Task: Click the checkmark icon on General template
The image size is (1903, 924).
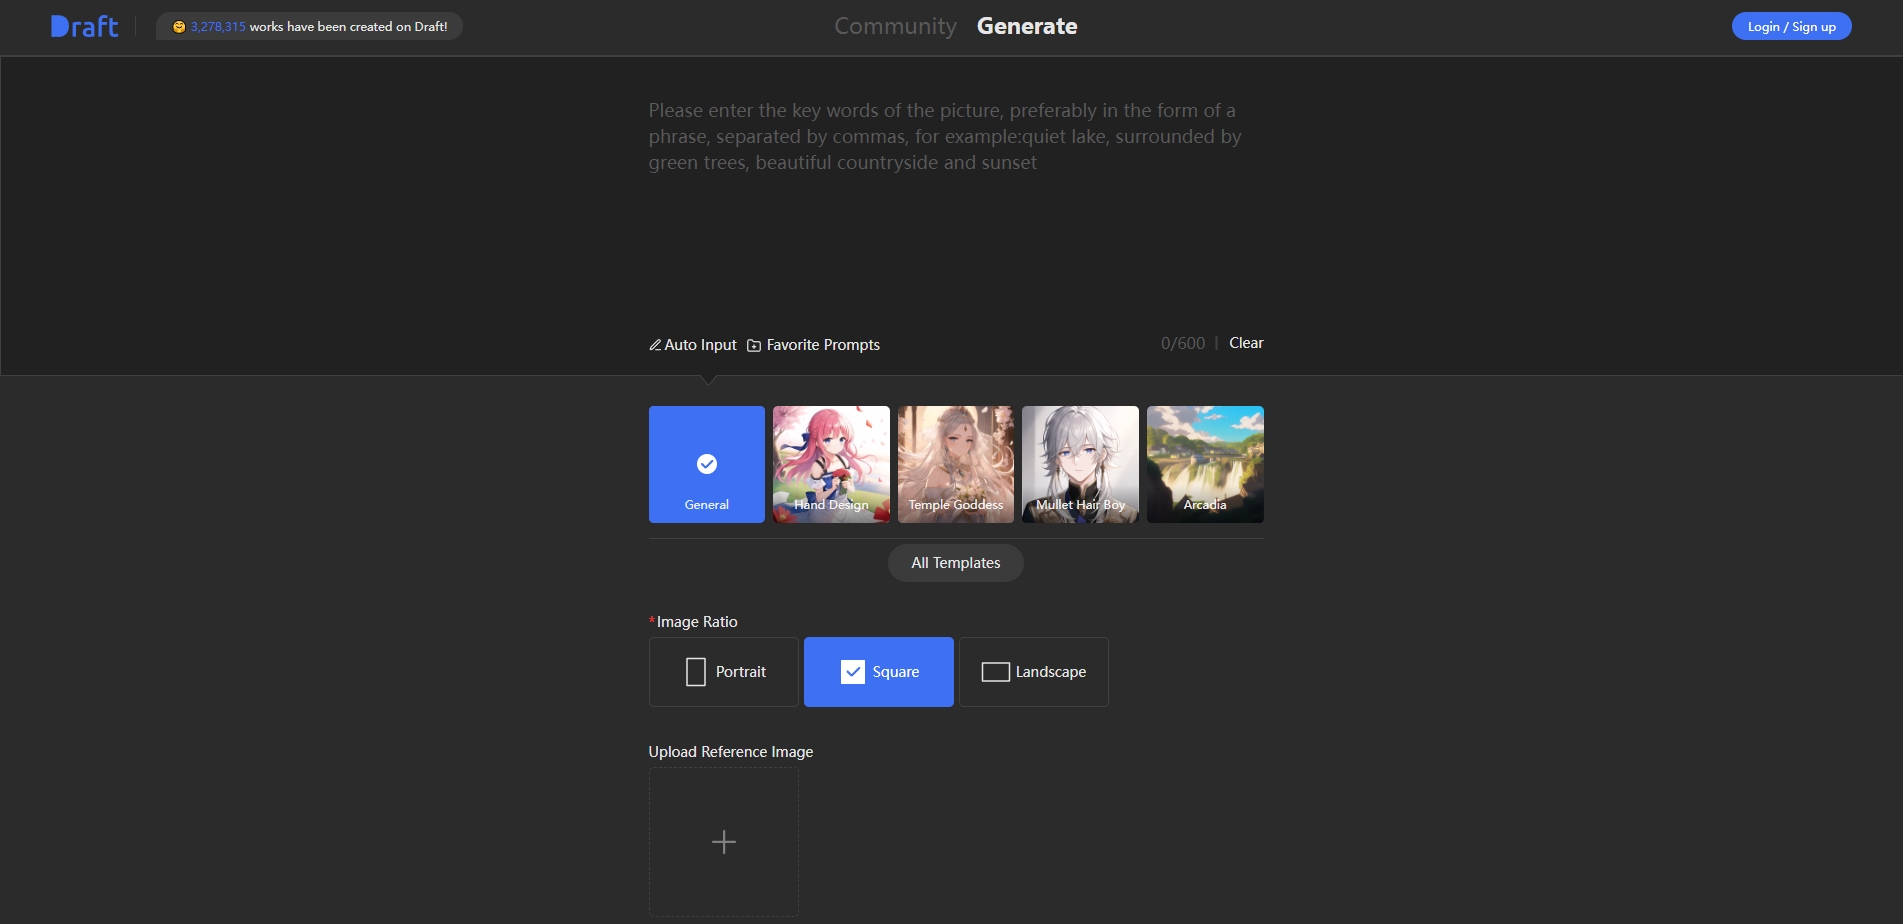Action: click(x=707, y=464)
